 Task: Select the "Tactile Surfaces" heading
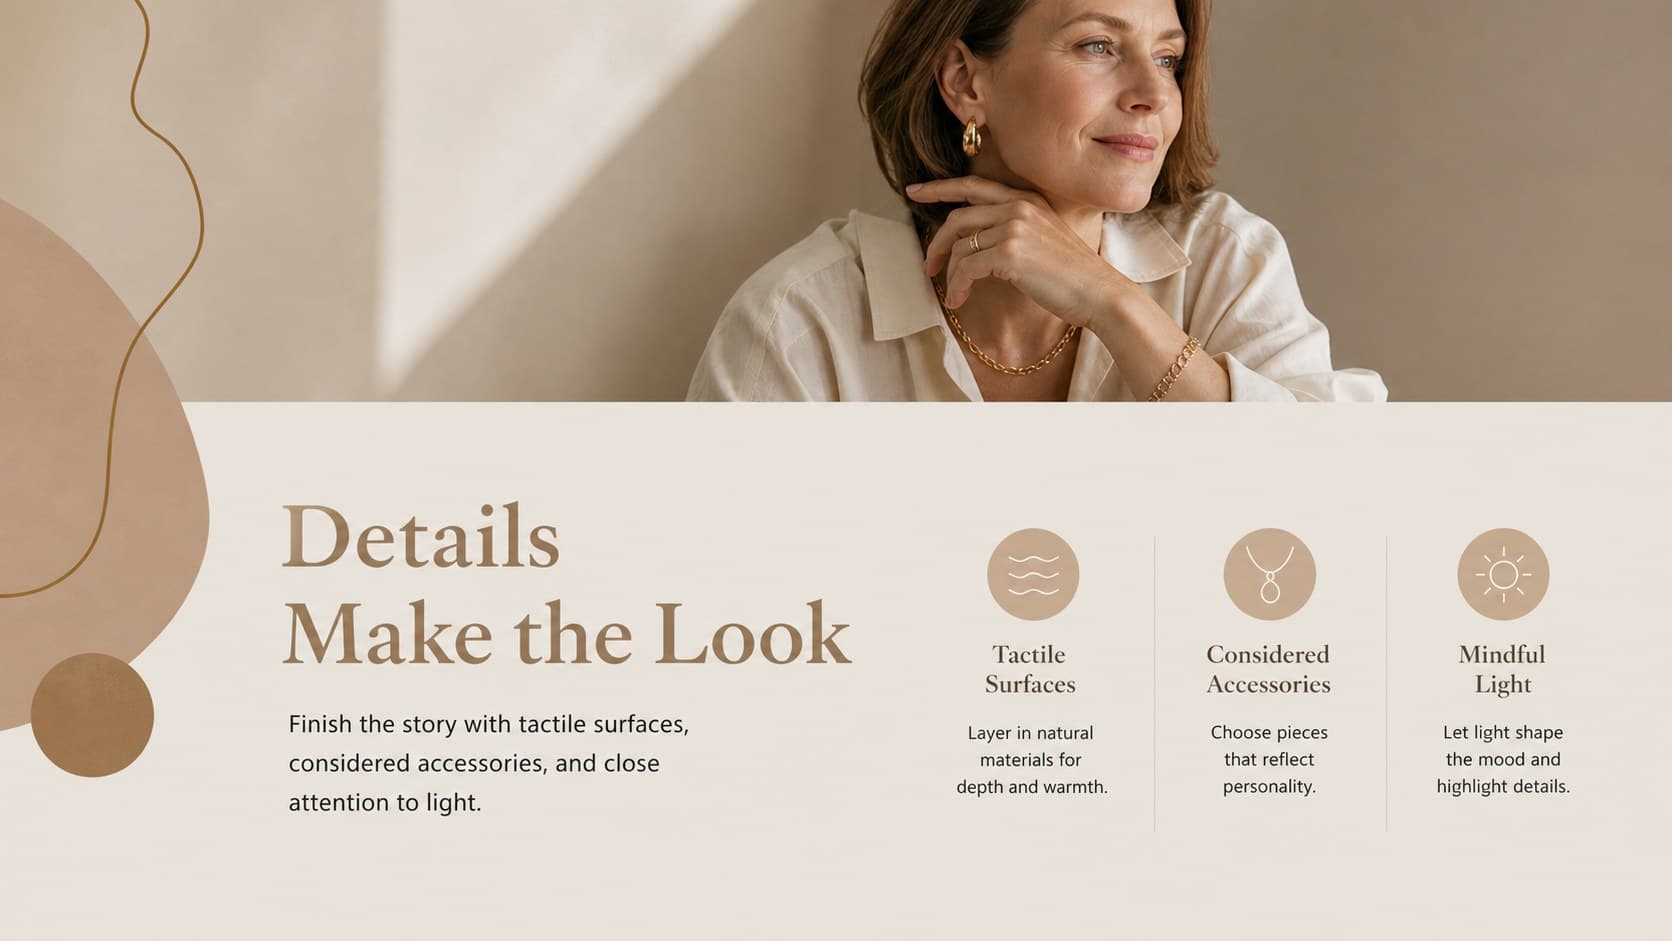coord(1030,669)
